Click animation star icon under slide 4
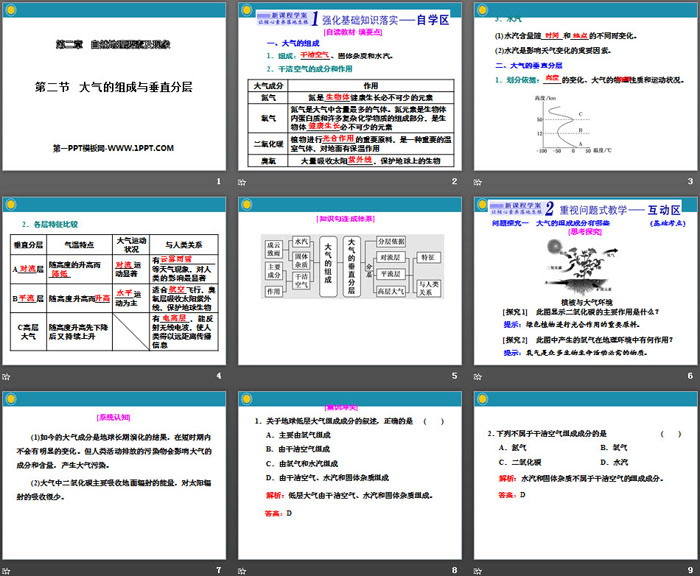Screen dimensions: 700x576 (6, 376)
